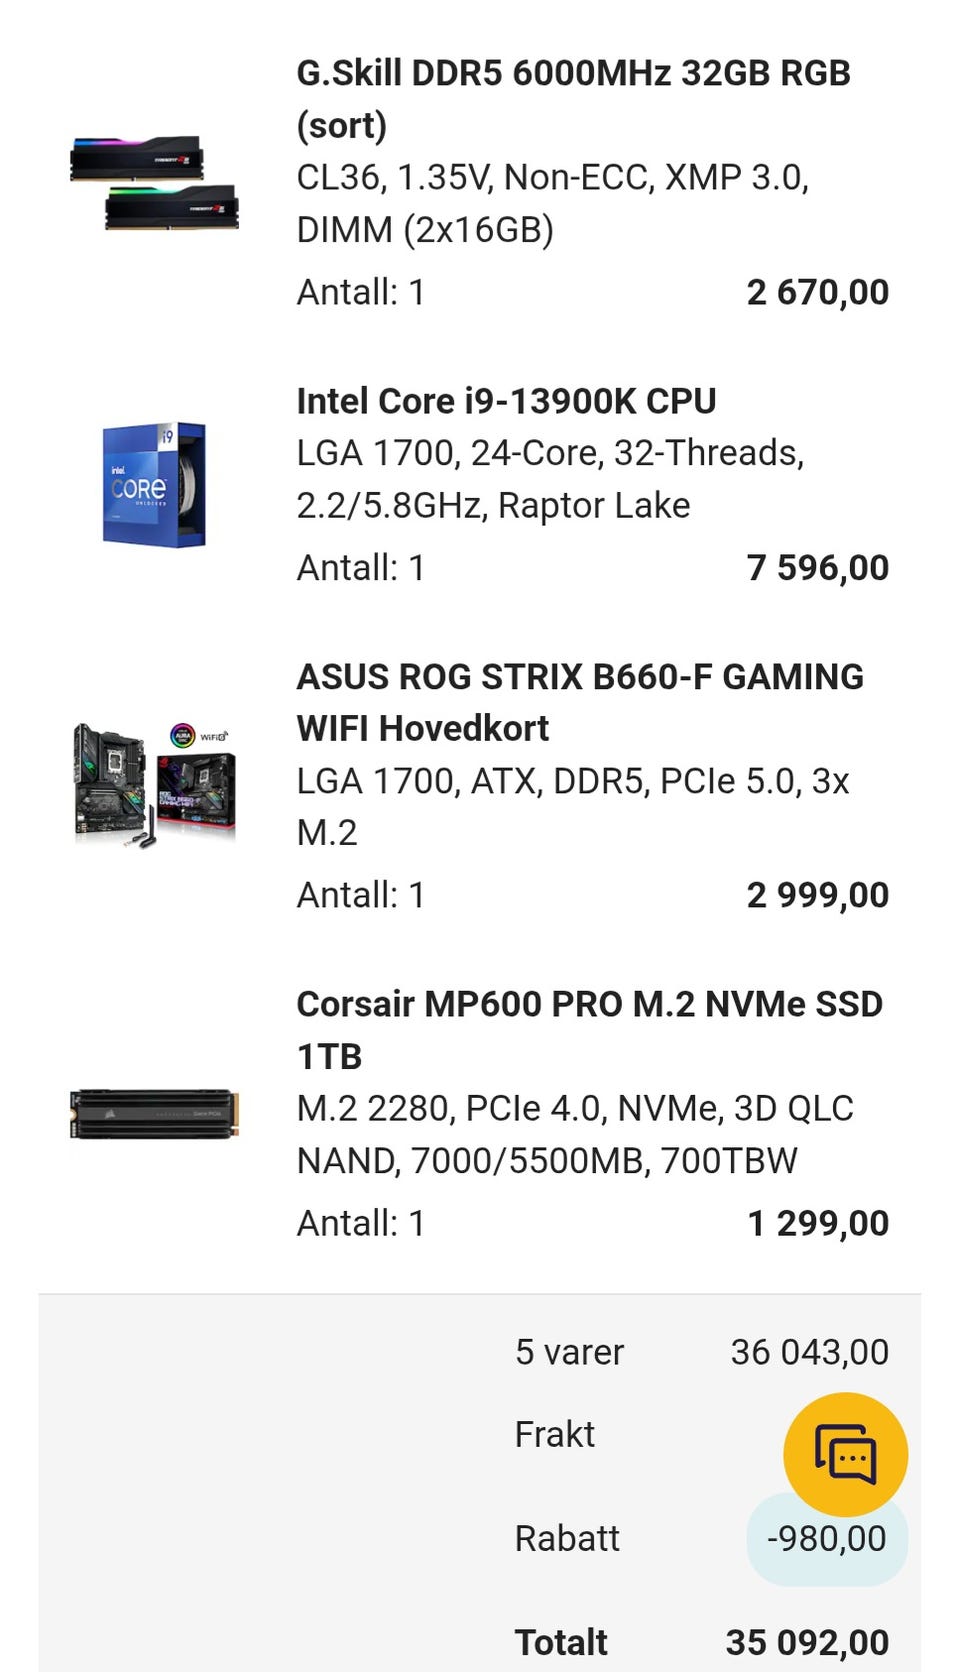
Task: Open ASUS ROG STRIX B660-F GAMING title
Action: click(x=580, y=702)
